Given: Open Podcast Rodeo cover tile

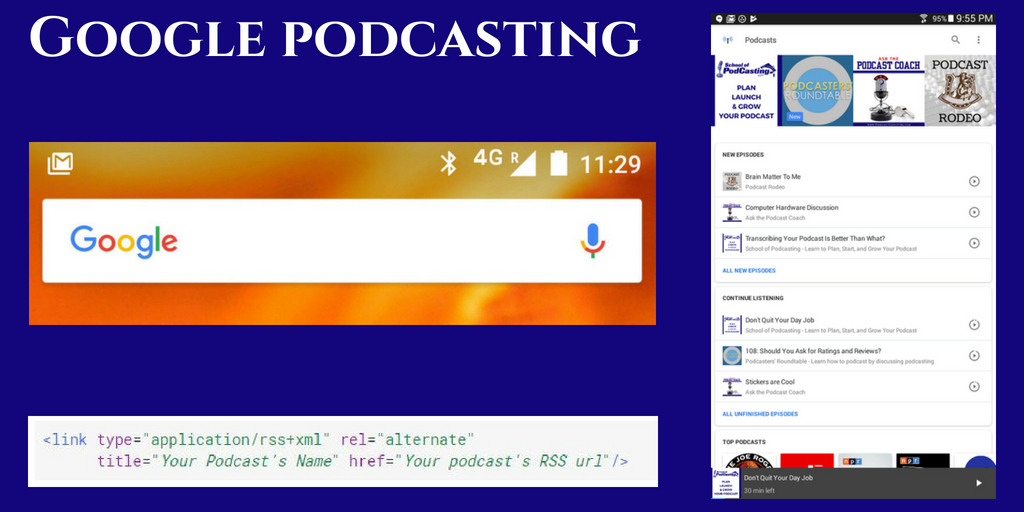Looking at the screenshot, I should [960, 91].
